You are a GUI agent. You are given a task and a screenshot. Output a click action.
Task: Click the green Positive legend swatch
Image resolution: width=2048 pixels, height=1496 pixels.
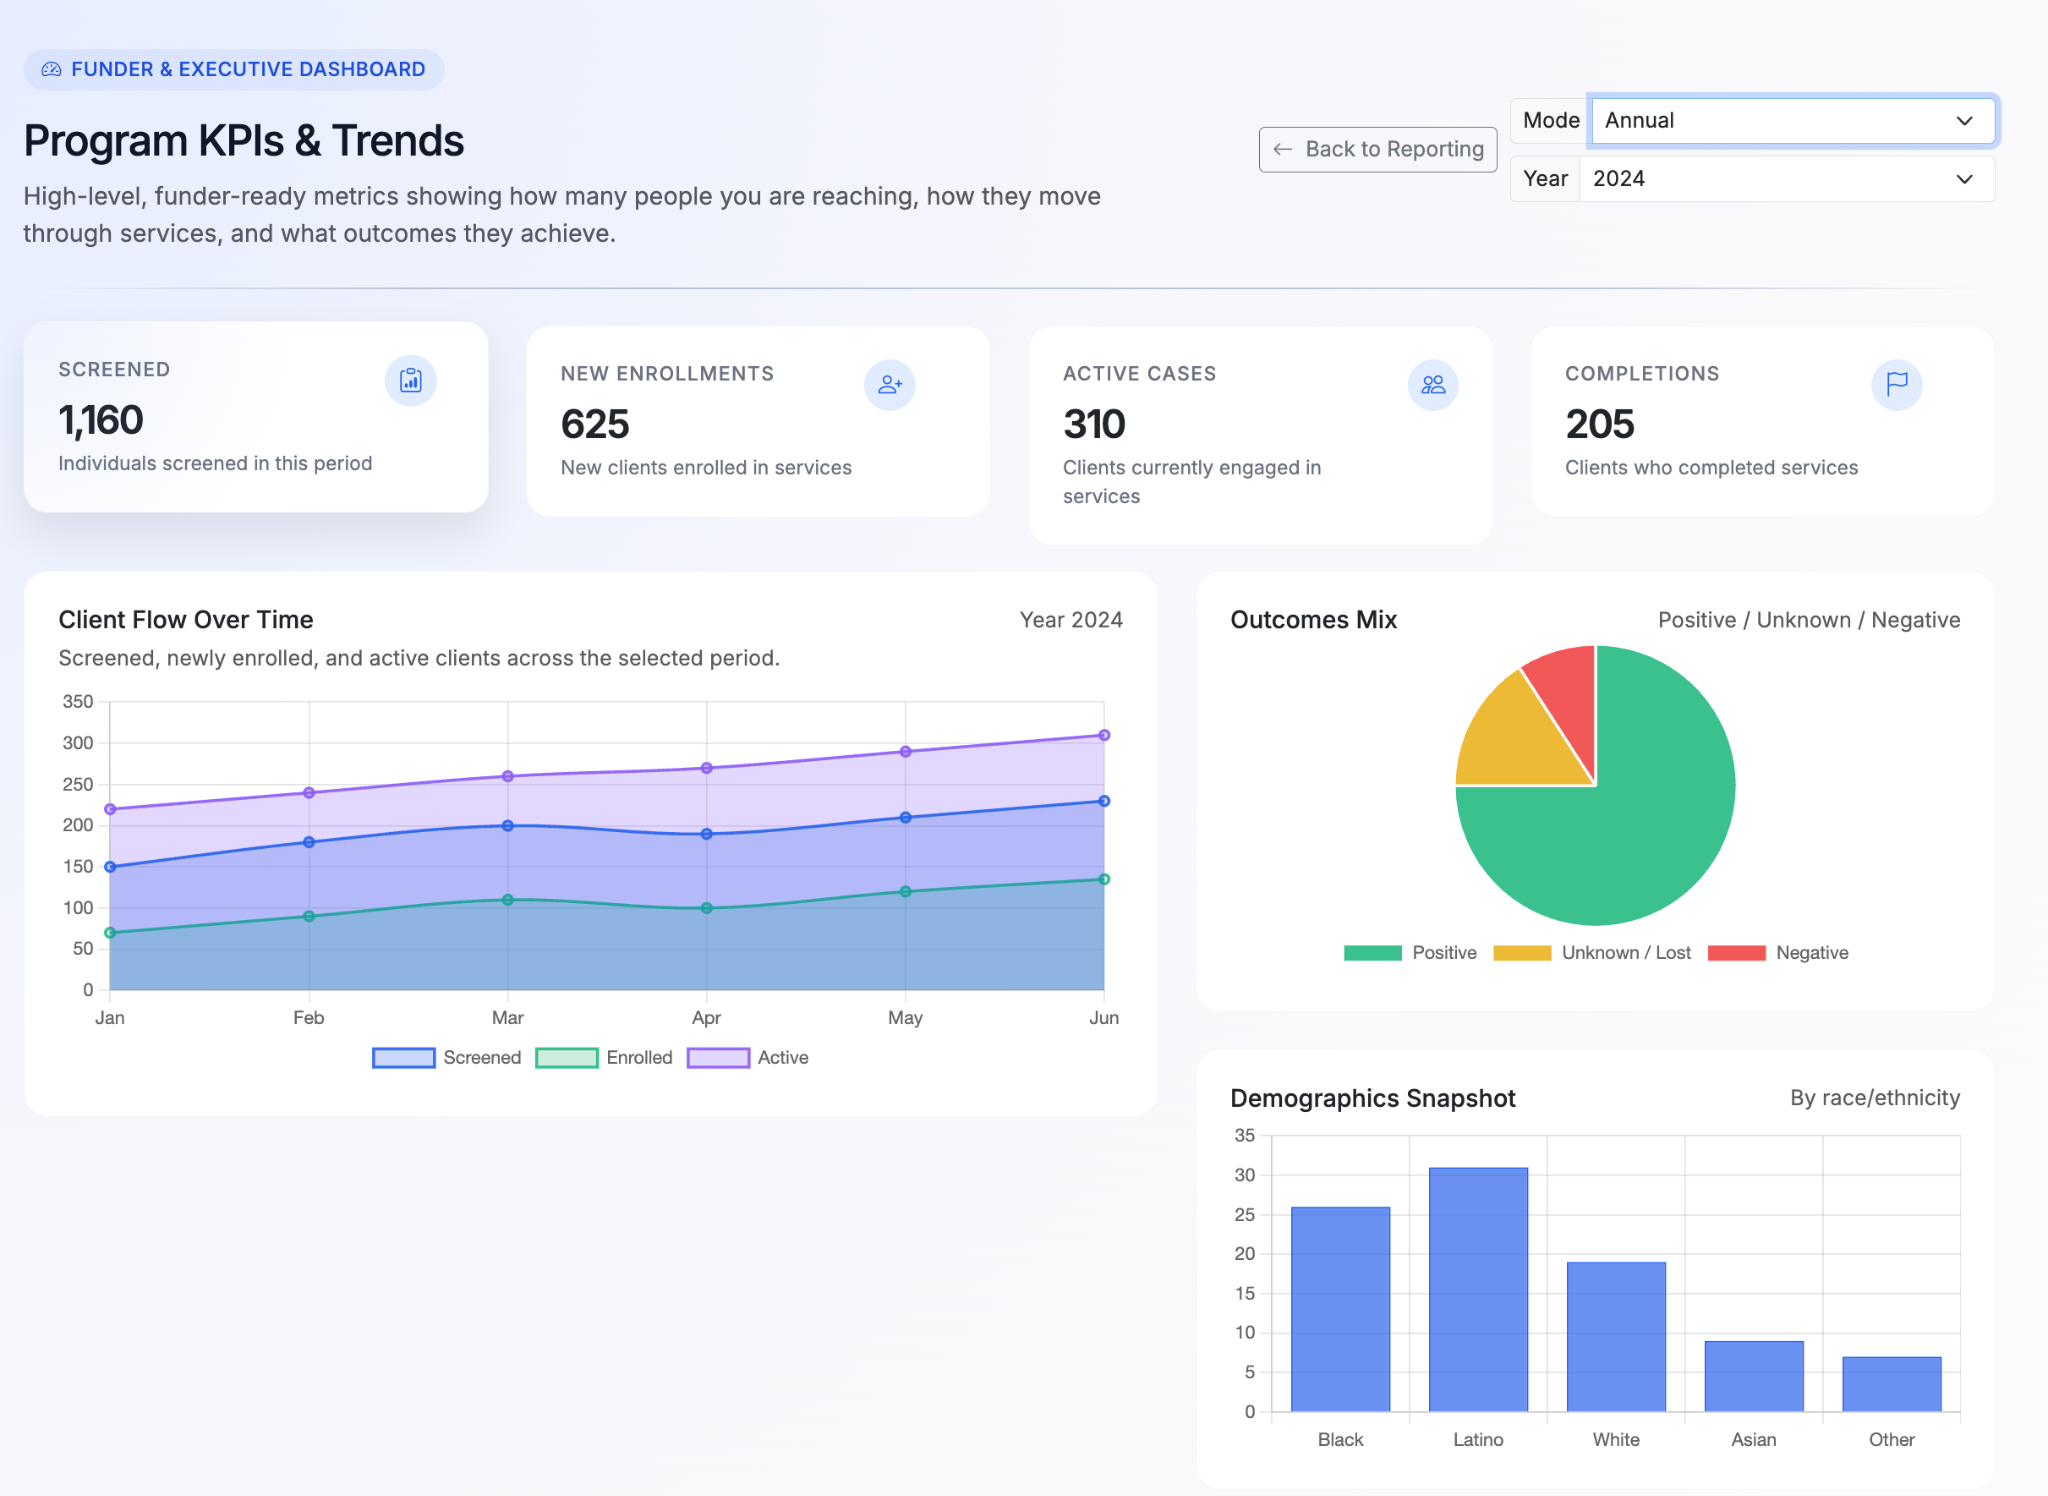1372,952
